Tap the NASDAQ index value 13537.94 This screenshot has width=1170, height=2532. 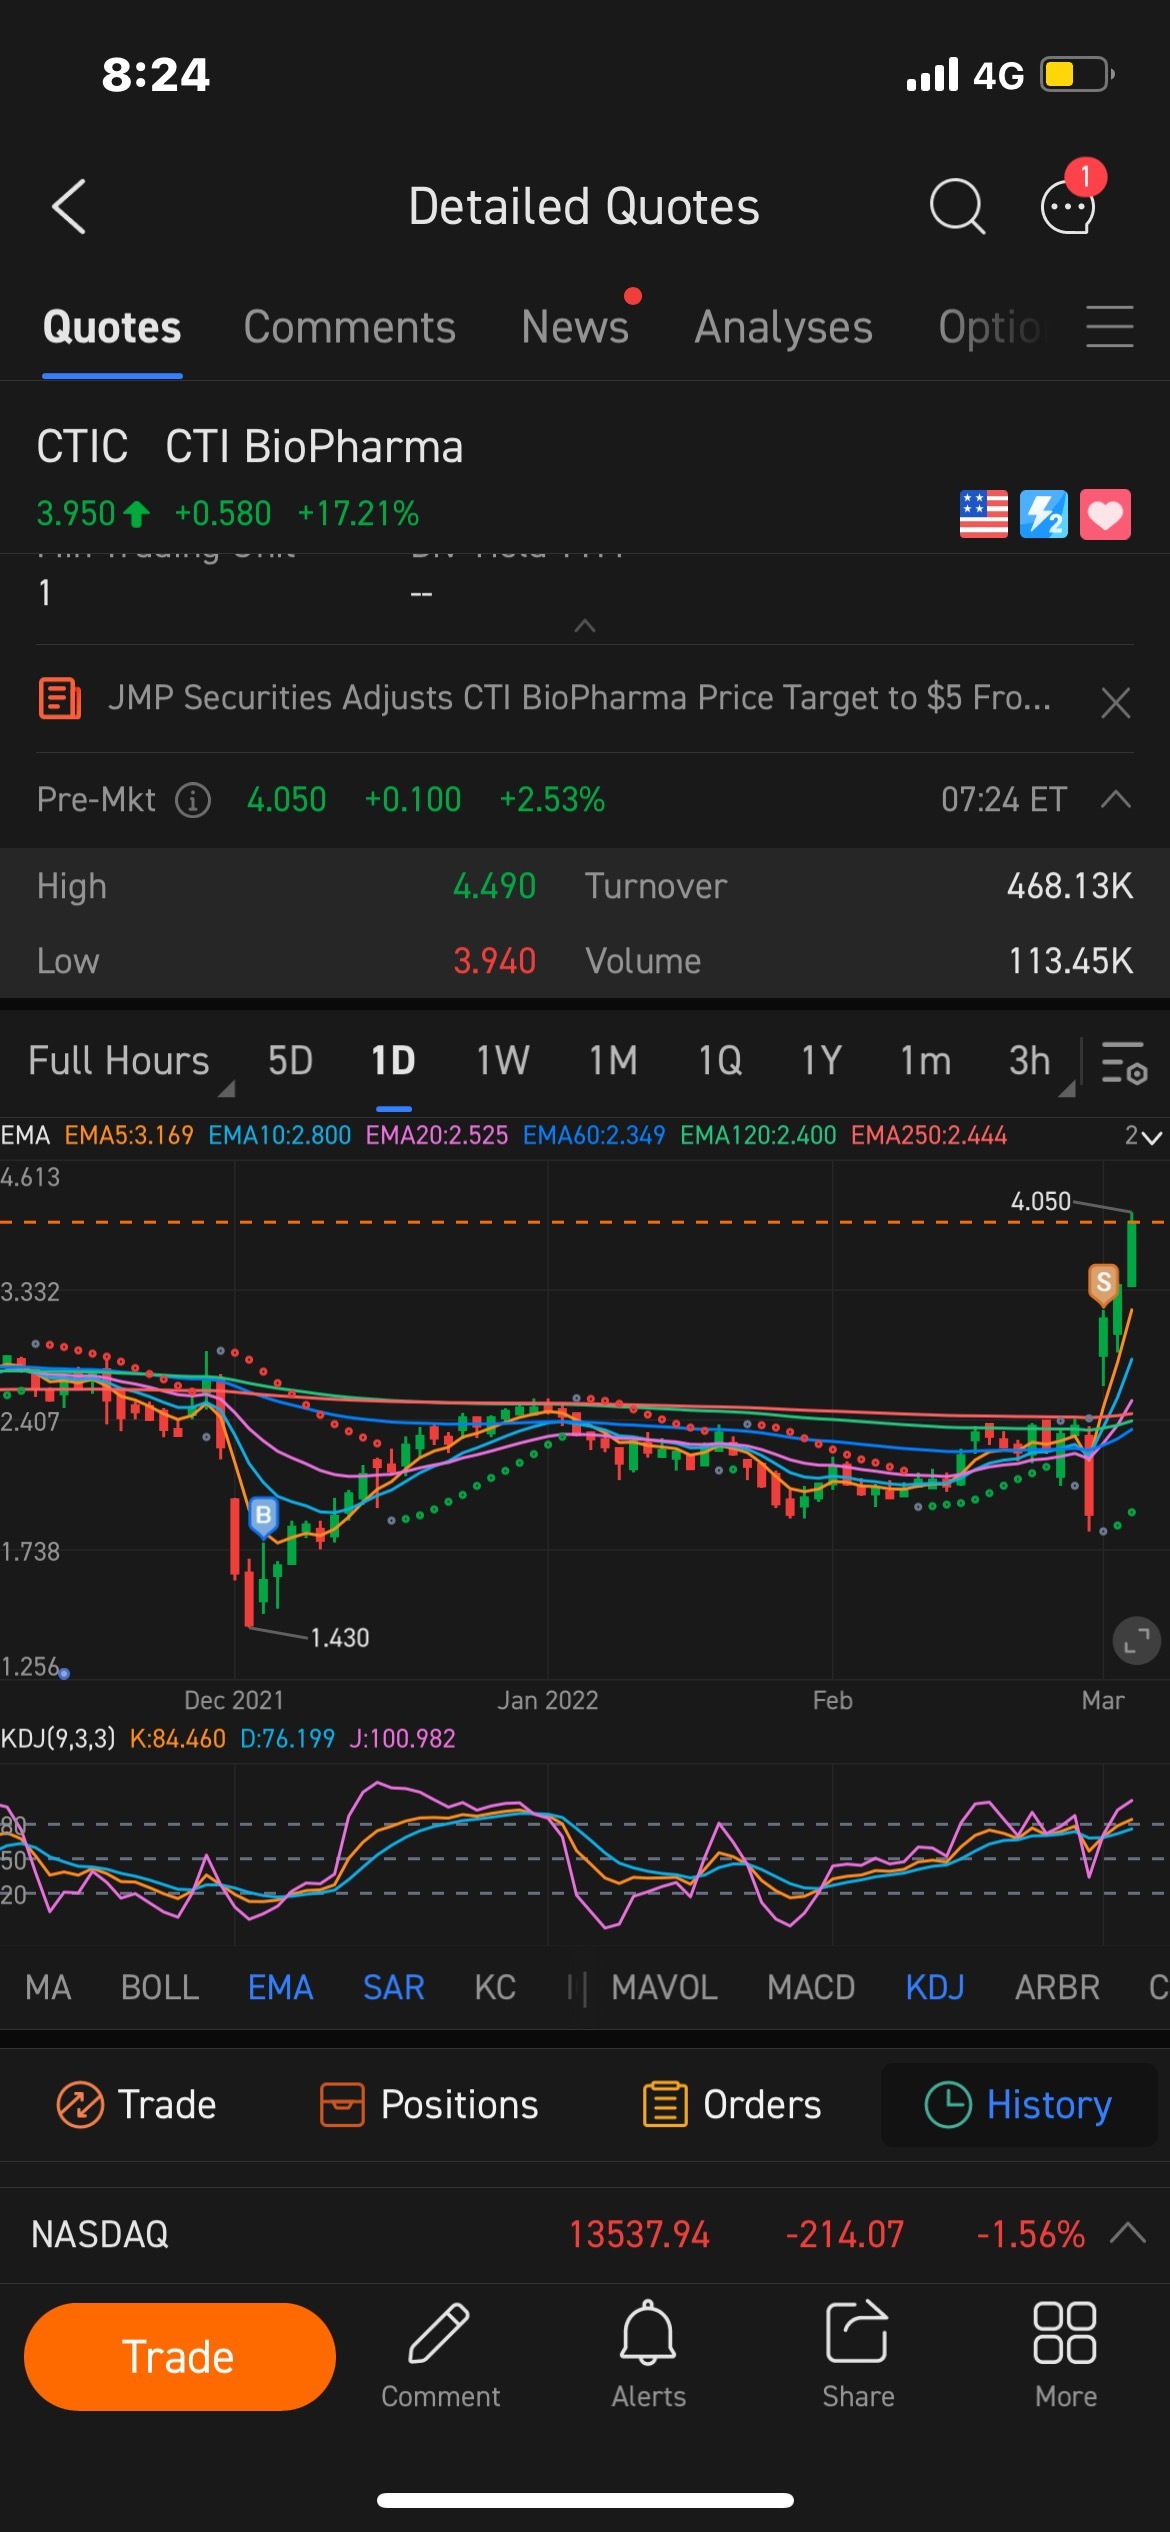tap(639, 2234)
